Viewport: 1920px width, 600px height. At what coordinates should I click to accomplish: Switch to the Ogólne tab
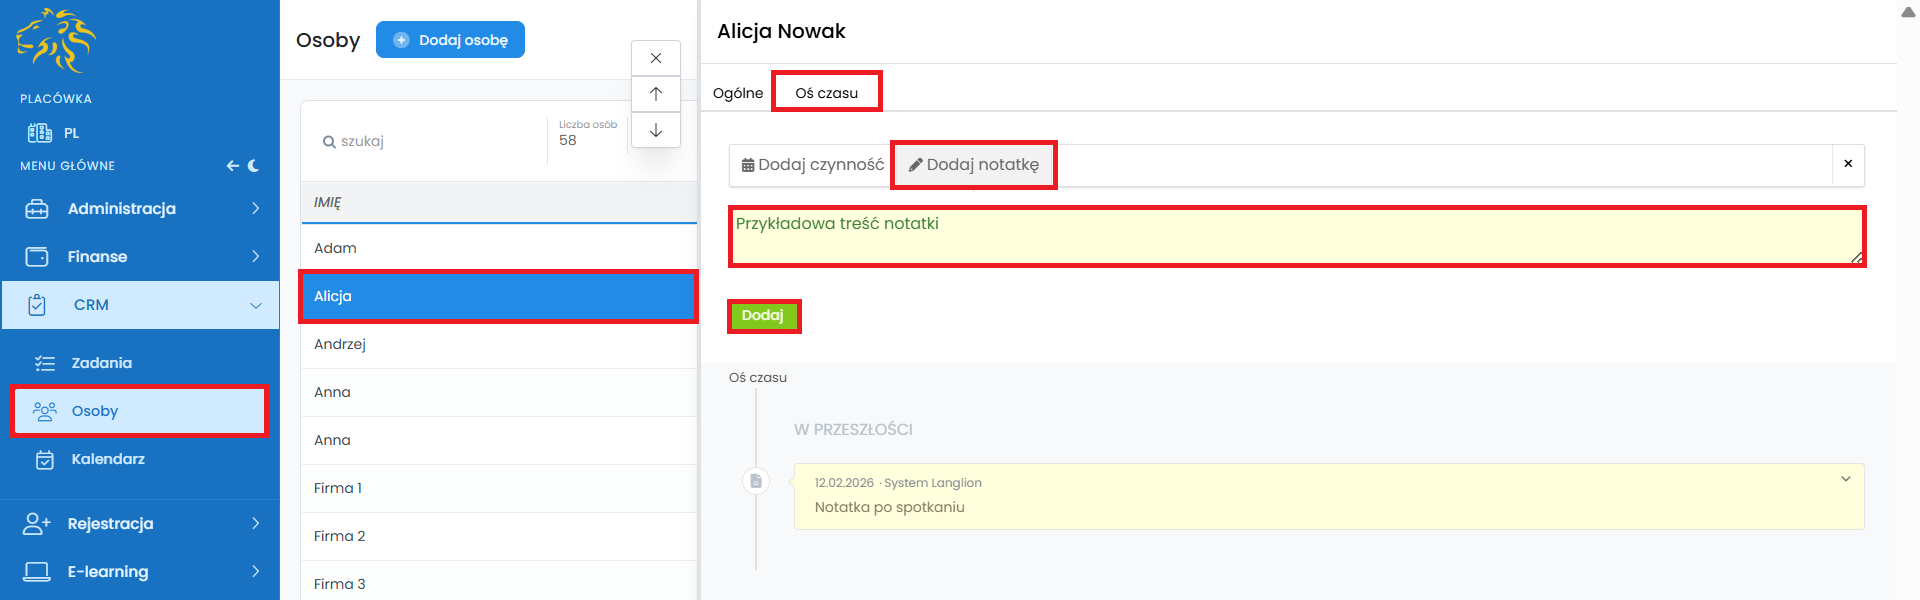(x=737, y=93)
